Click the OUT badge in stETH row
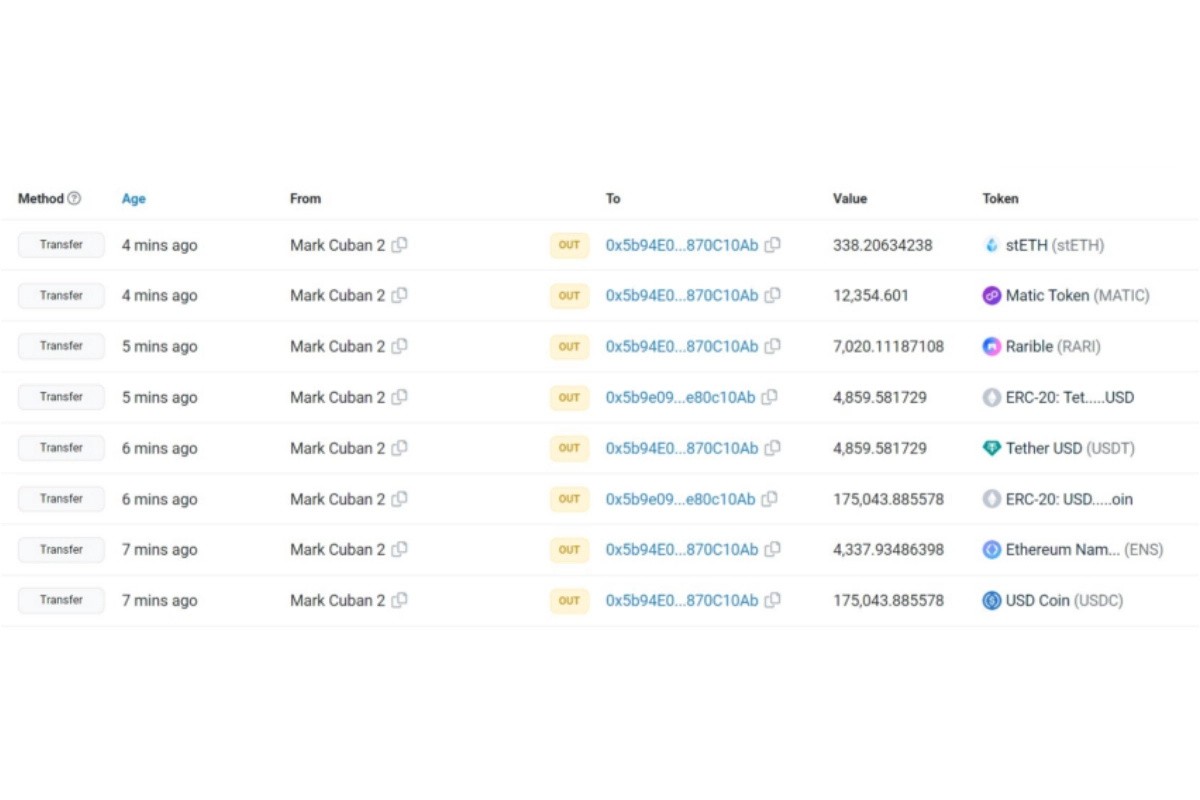This screenshot has height=800, width=1200. (569, 245)
